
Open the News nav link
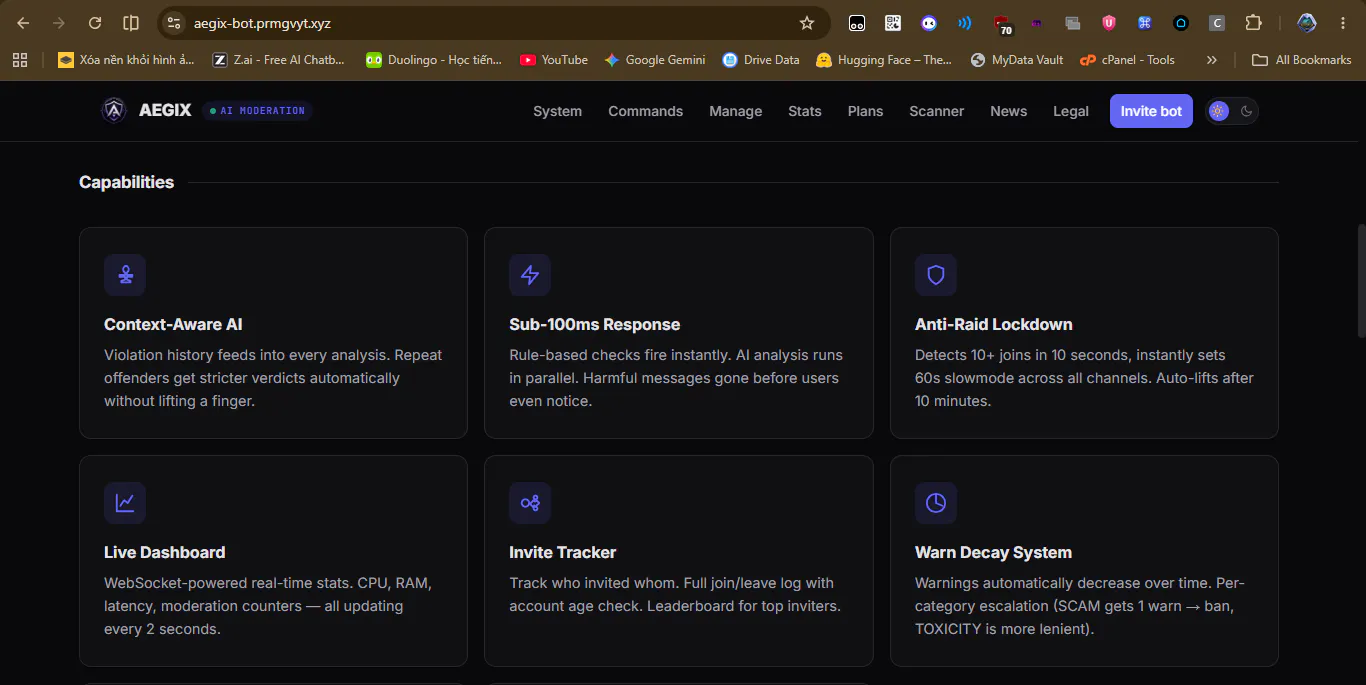pyautogui.click(x=1008, y=111)
